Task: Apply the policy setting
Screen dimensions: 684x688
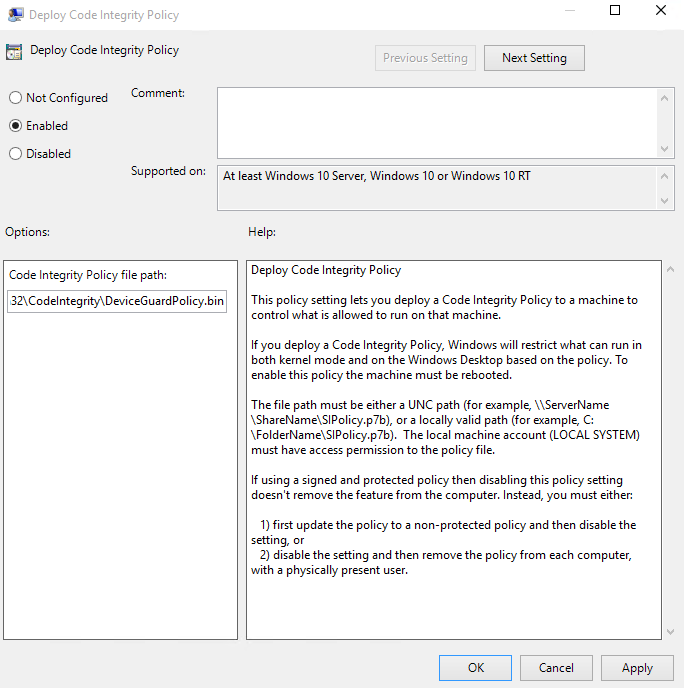Action: 637,668
